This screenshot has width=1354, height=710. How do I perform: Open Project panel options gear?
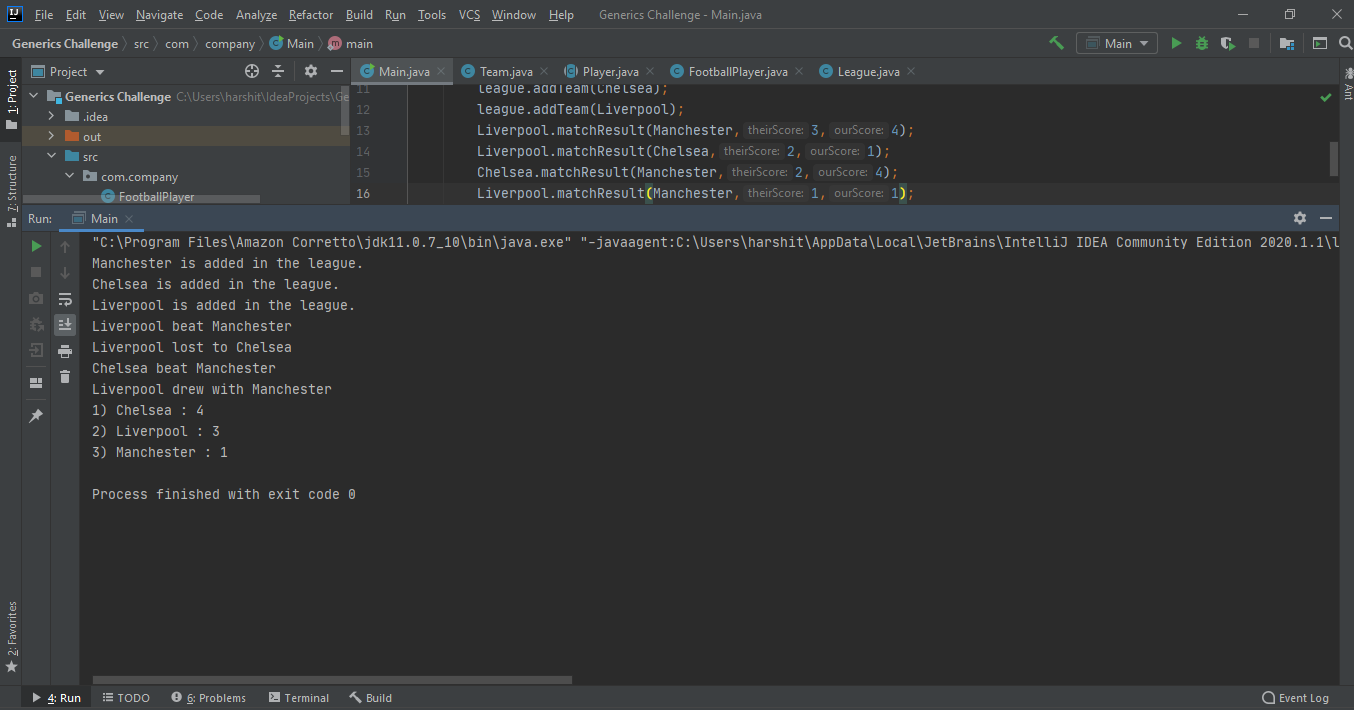pos(311,71)
